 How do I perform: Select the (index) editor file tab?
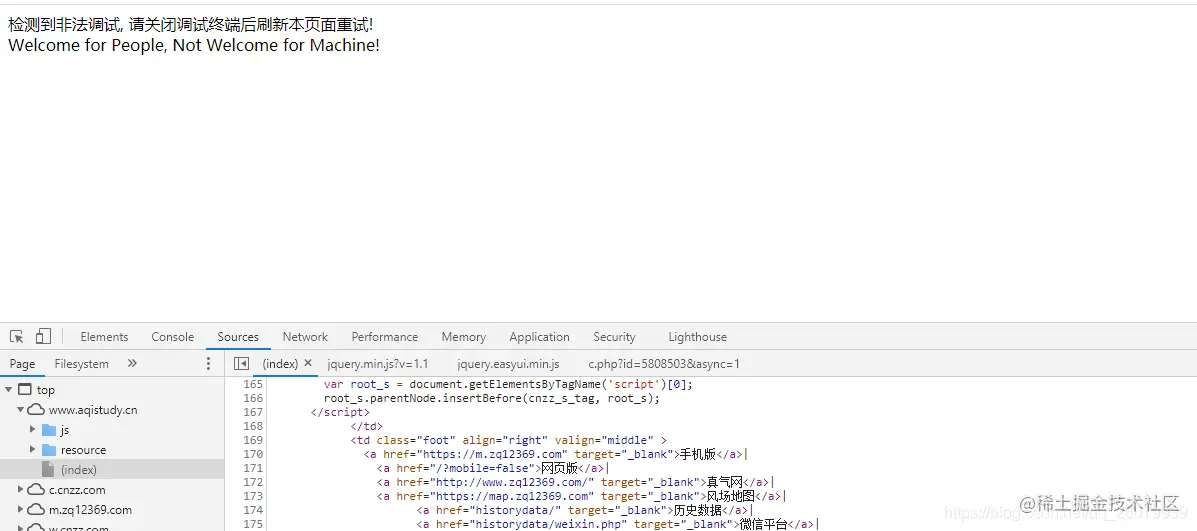pos(279,364)
